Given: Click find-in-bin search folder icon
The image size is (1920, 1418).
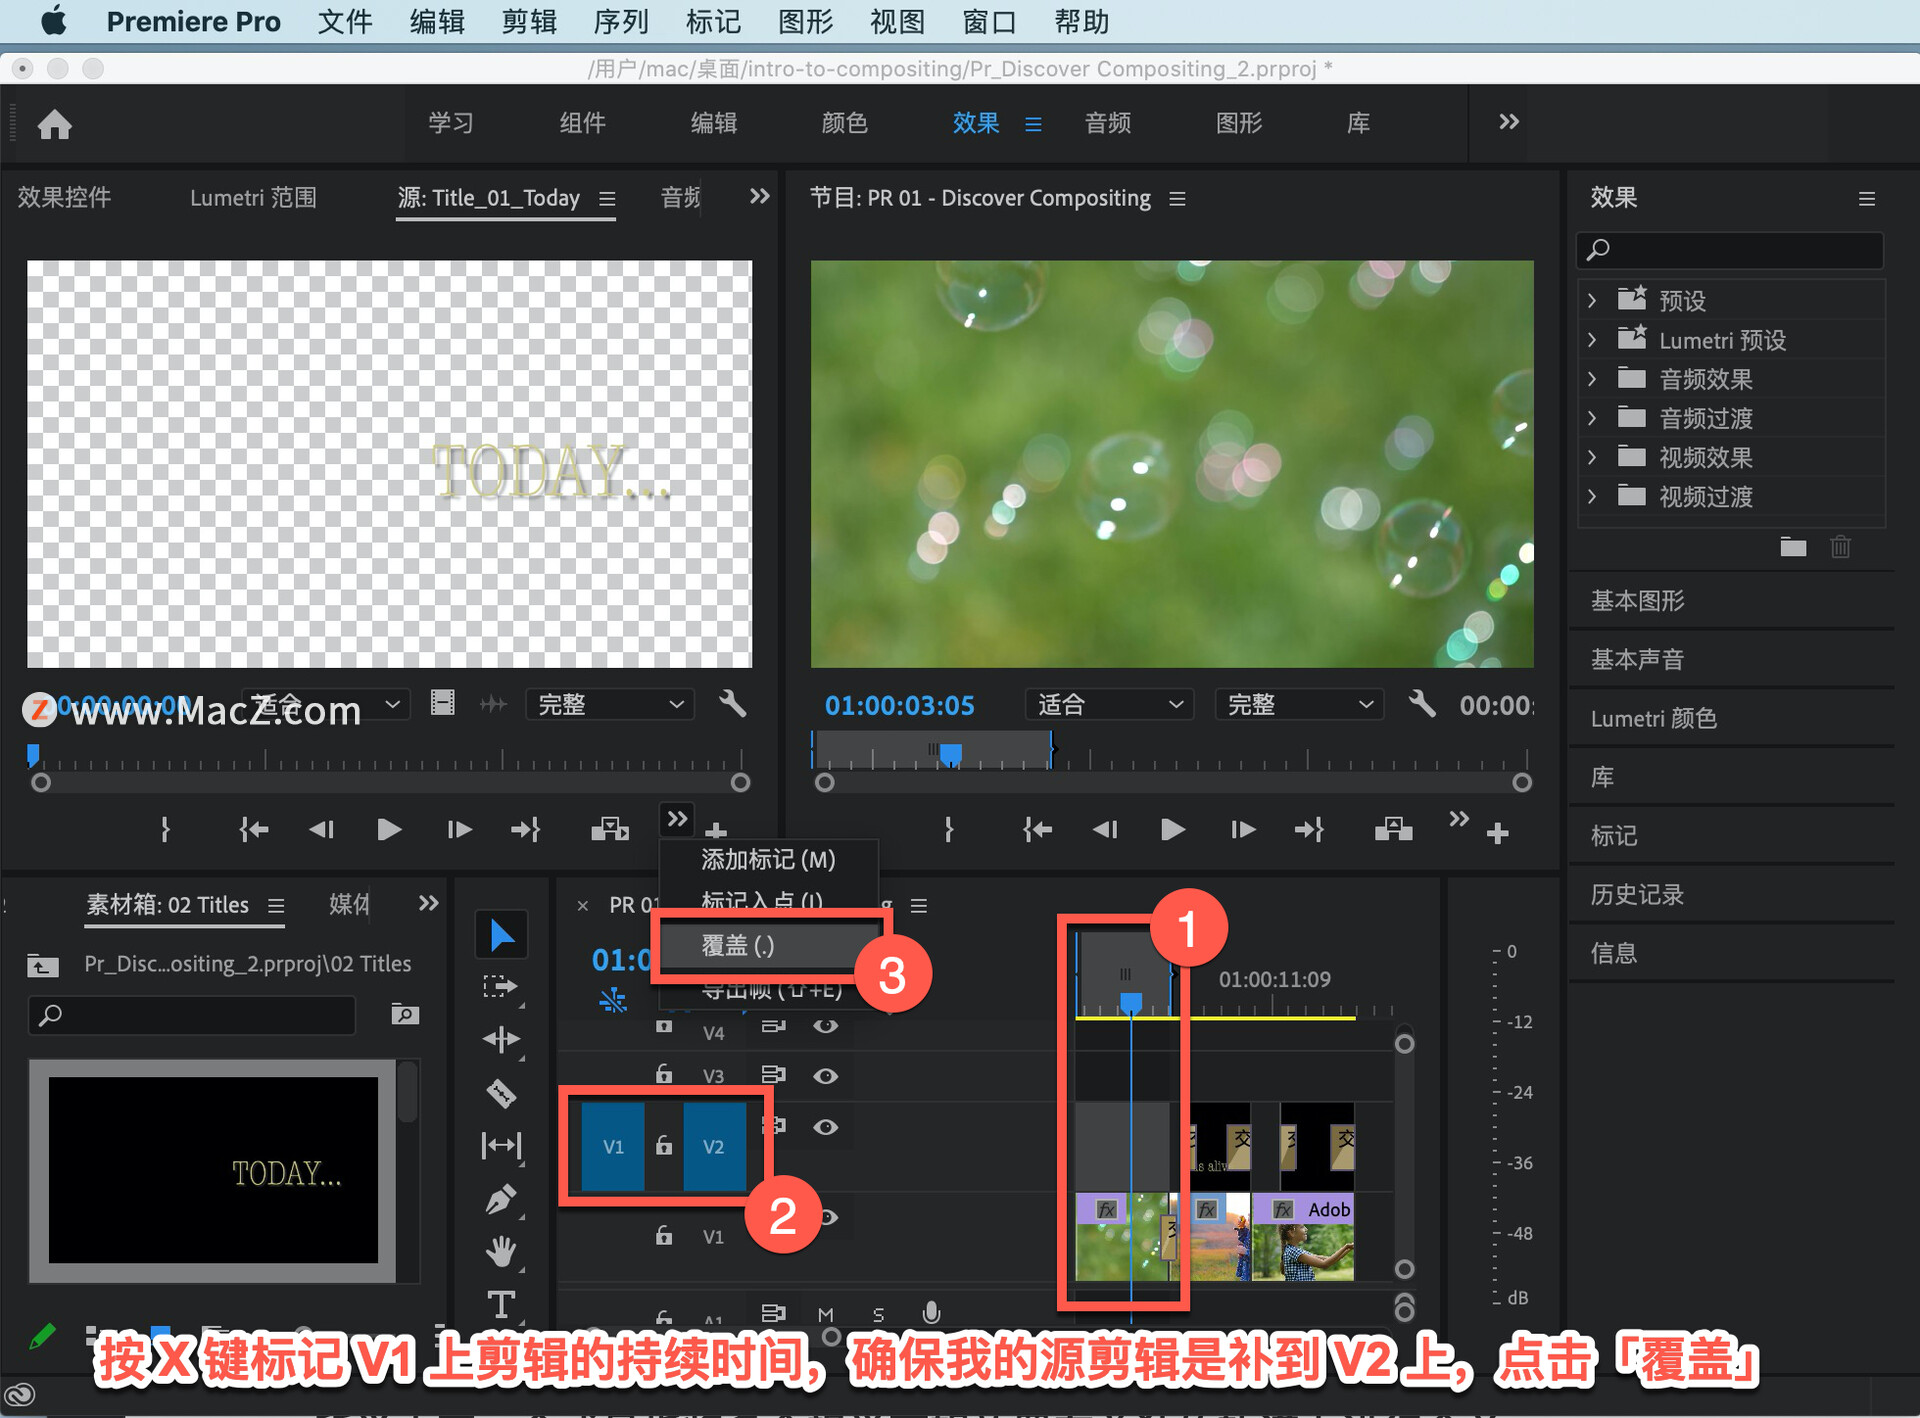Looking at the screenshot, I should pyautogui.click(x=405, y=1014).
